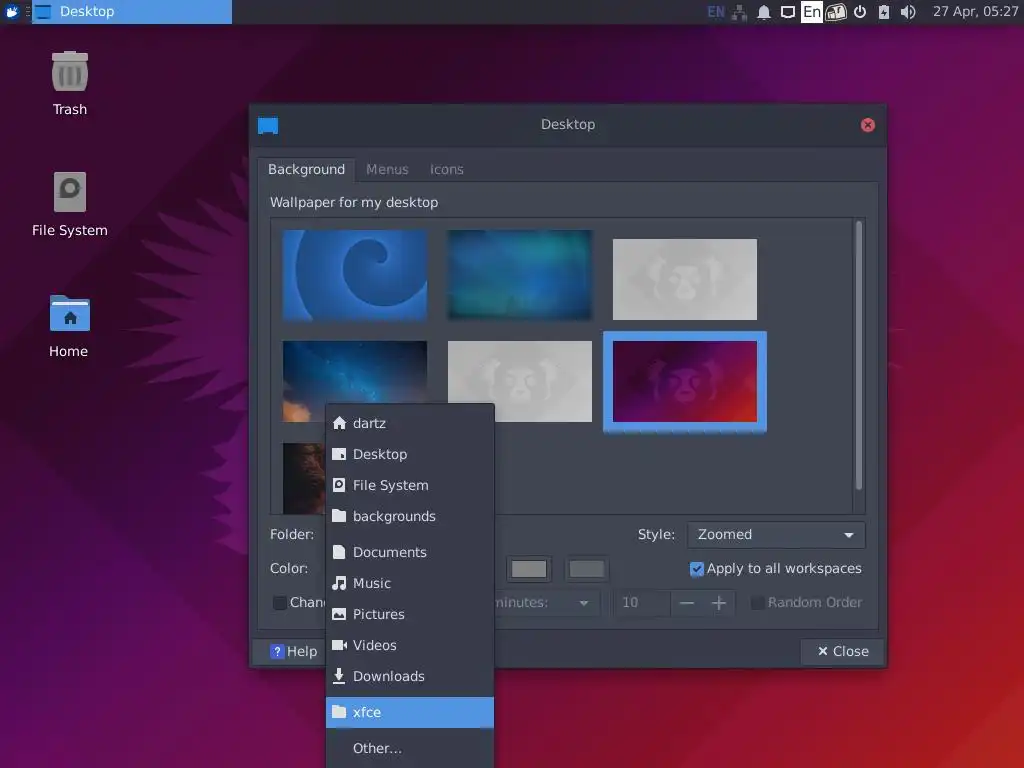1024x768 pixels.
Task: Click the battery status tray icon
Action: [x=884, y=12]
